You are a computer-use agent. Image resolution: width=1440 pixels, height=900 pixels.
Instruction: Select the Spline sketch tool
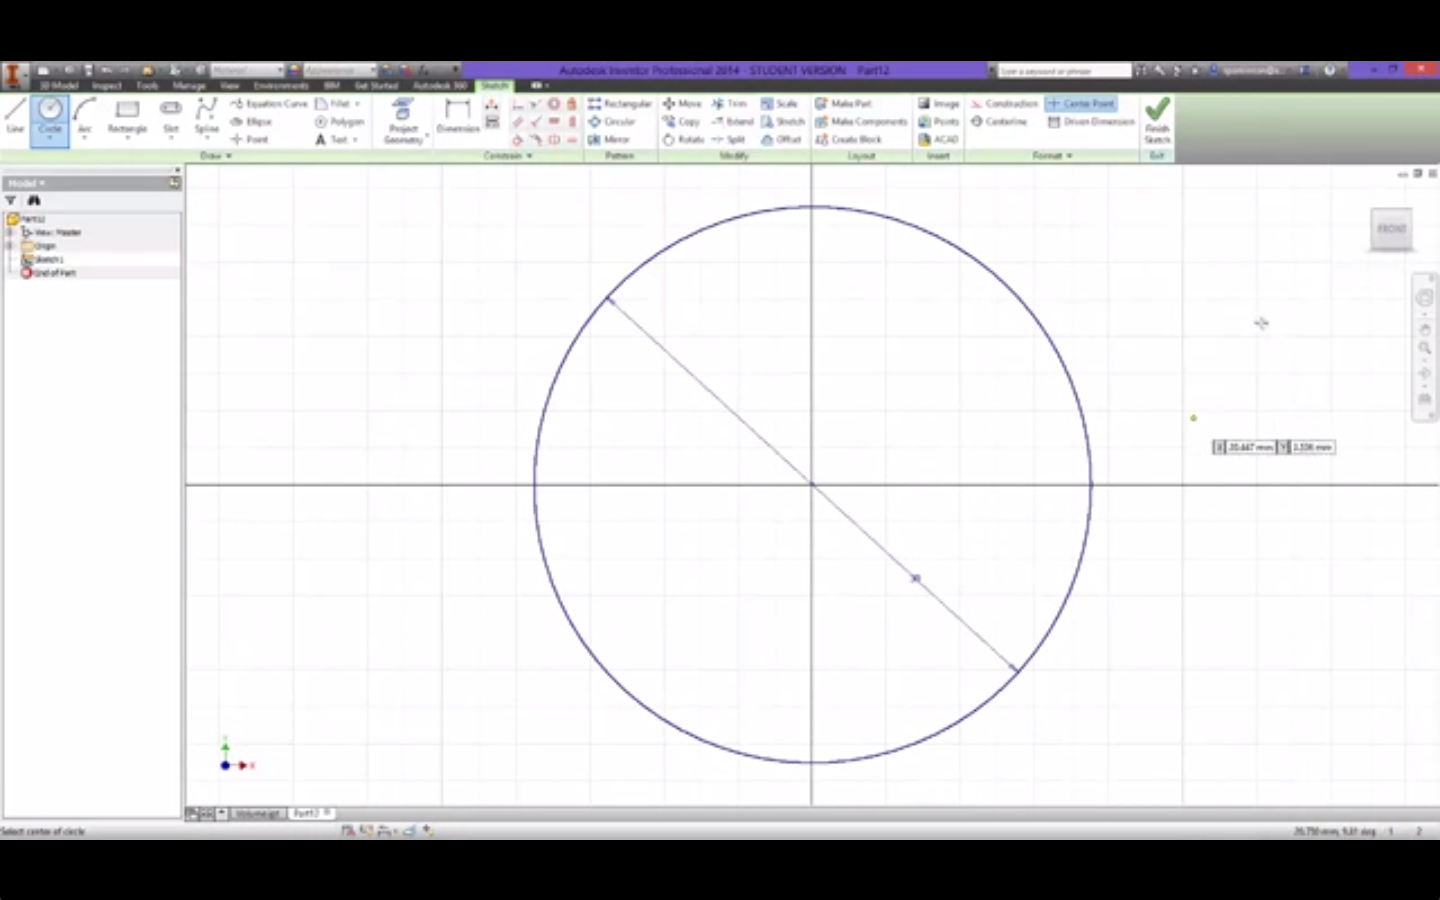[x=206, y=117]
